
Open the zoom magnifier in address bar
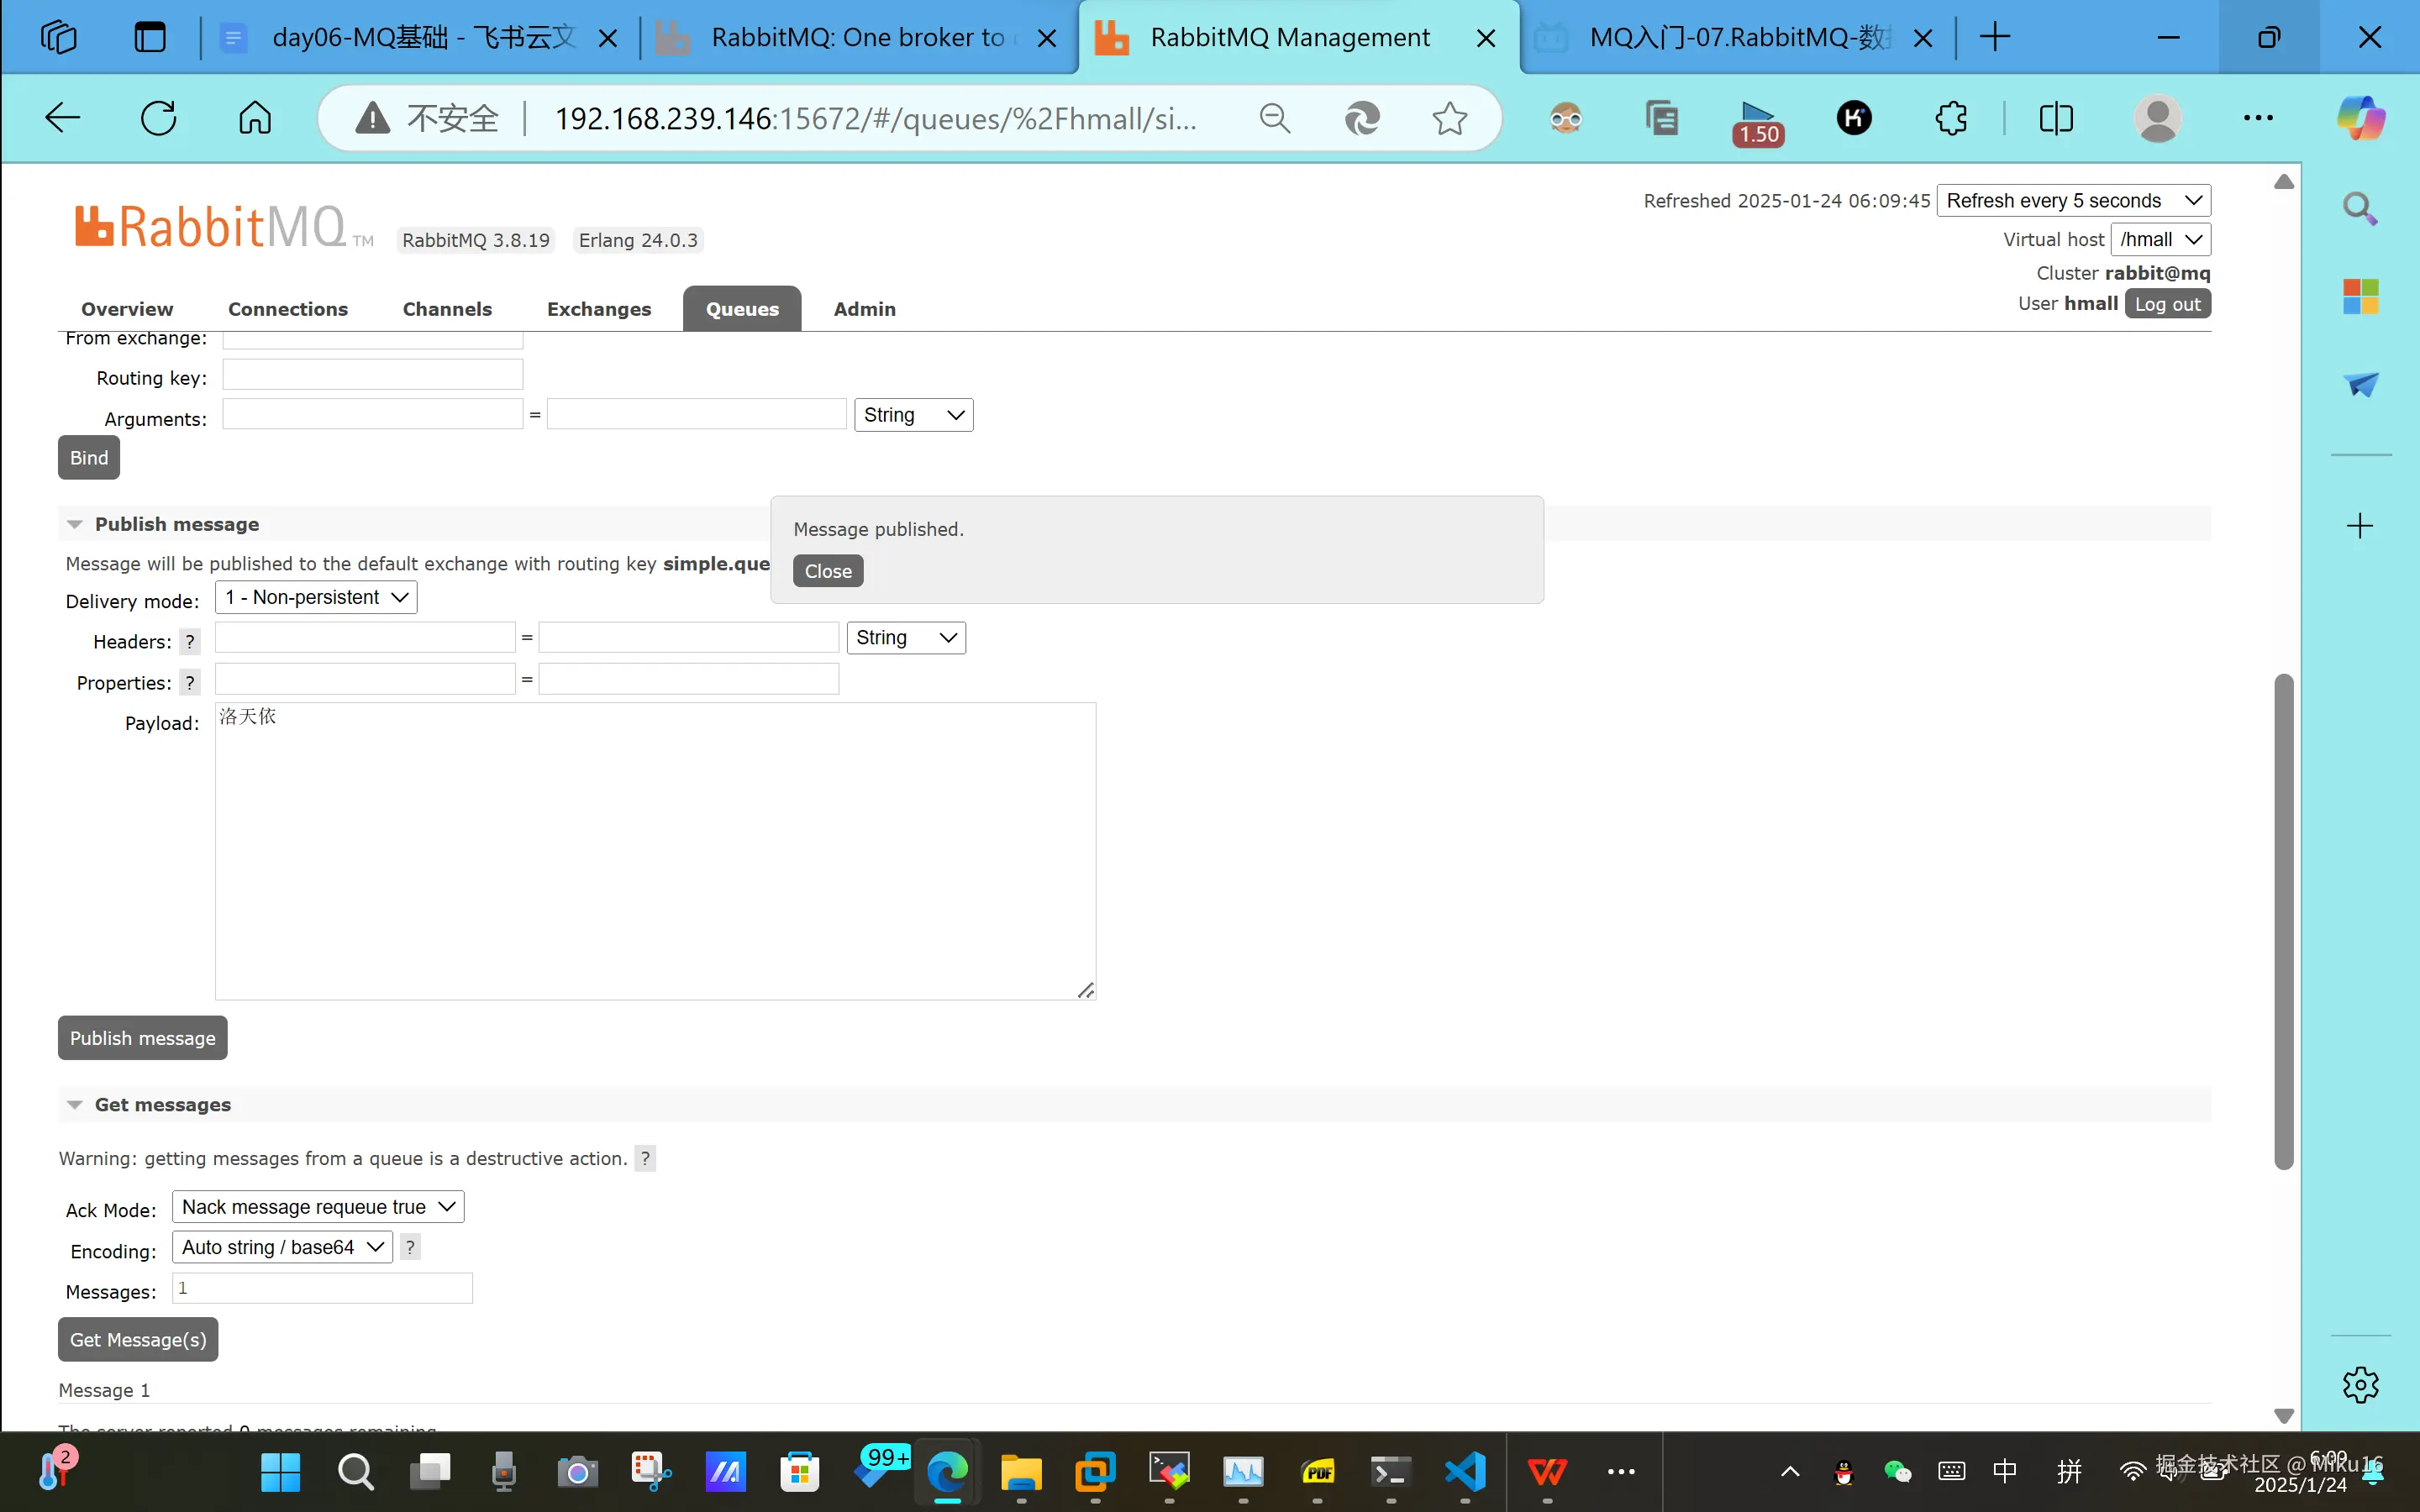coord(1274,119)
